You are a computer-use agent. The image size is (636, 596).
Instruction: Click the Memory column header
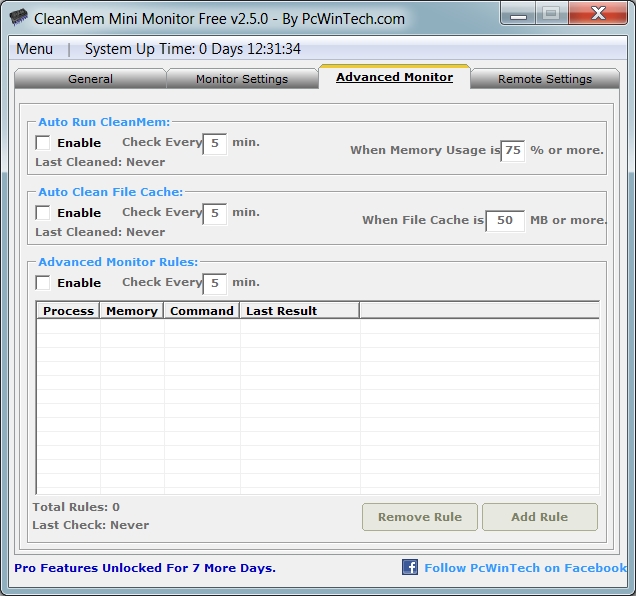tap(132, 311)
